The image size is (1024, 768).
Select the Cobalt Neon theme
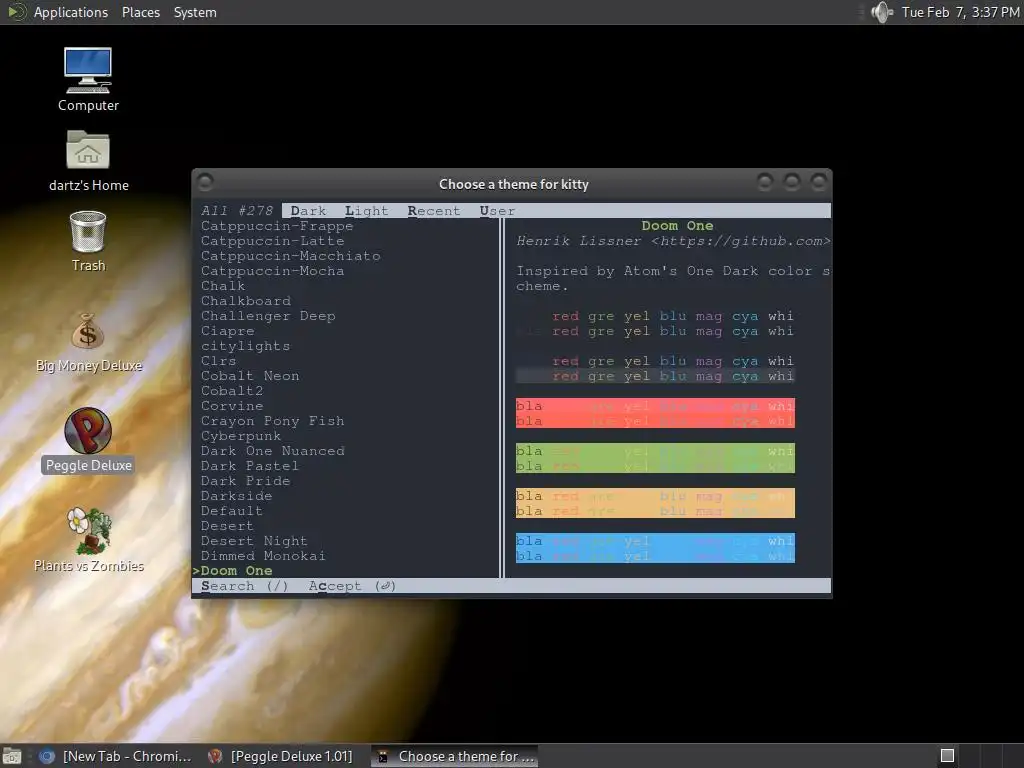pyautogui.click(x=250, y=376)
